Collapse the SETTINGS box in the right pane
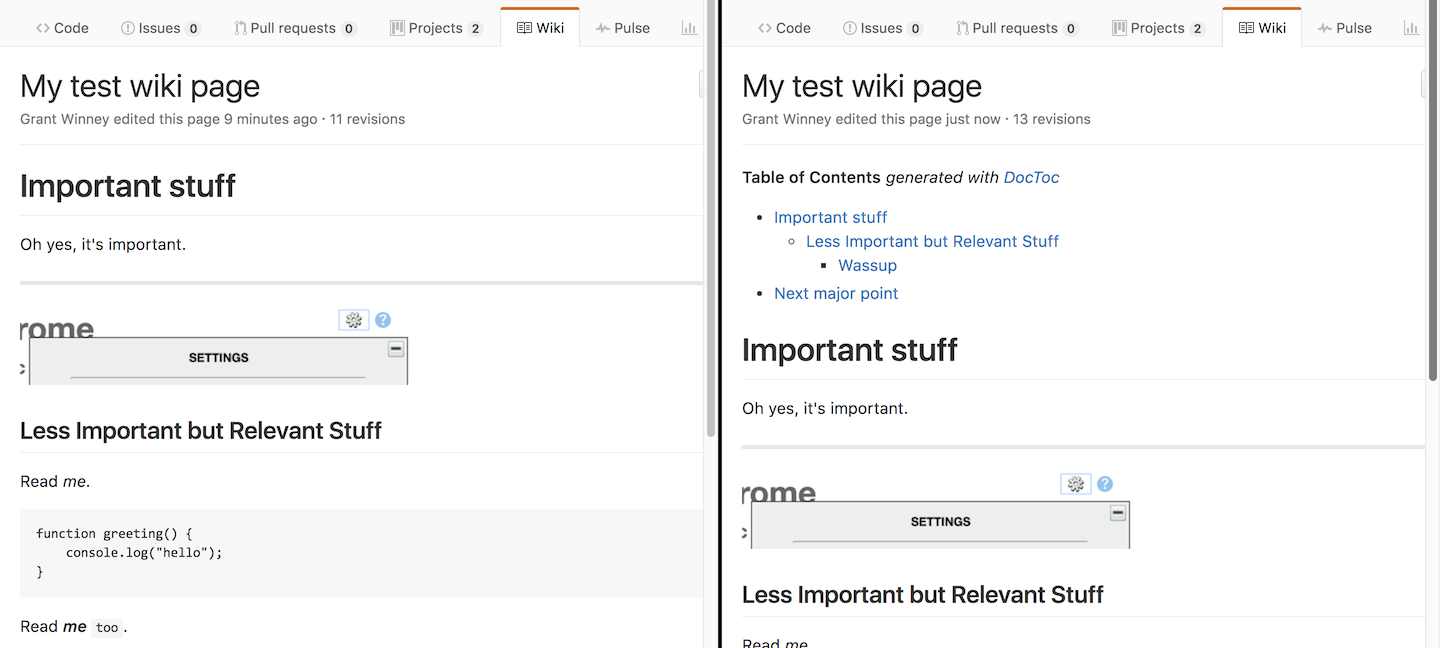1440x648 pixels. [x=1118, y=513]
